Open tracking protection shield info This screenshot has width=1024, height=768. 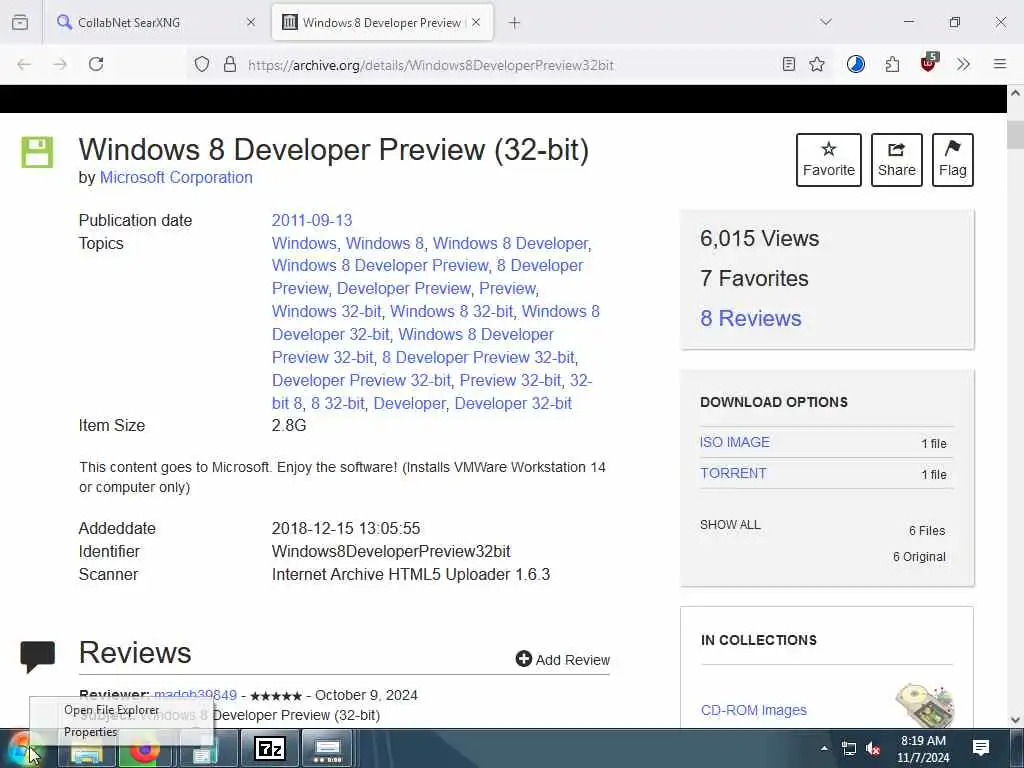[x=202, y=64]
